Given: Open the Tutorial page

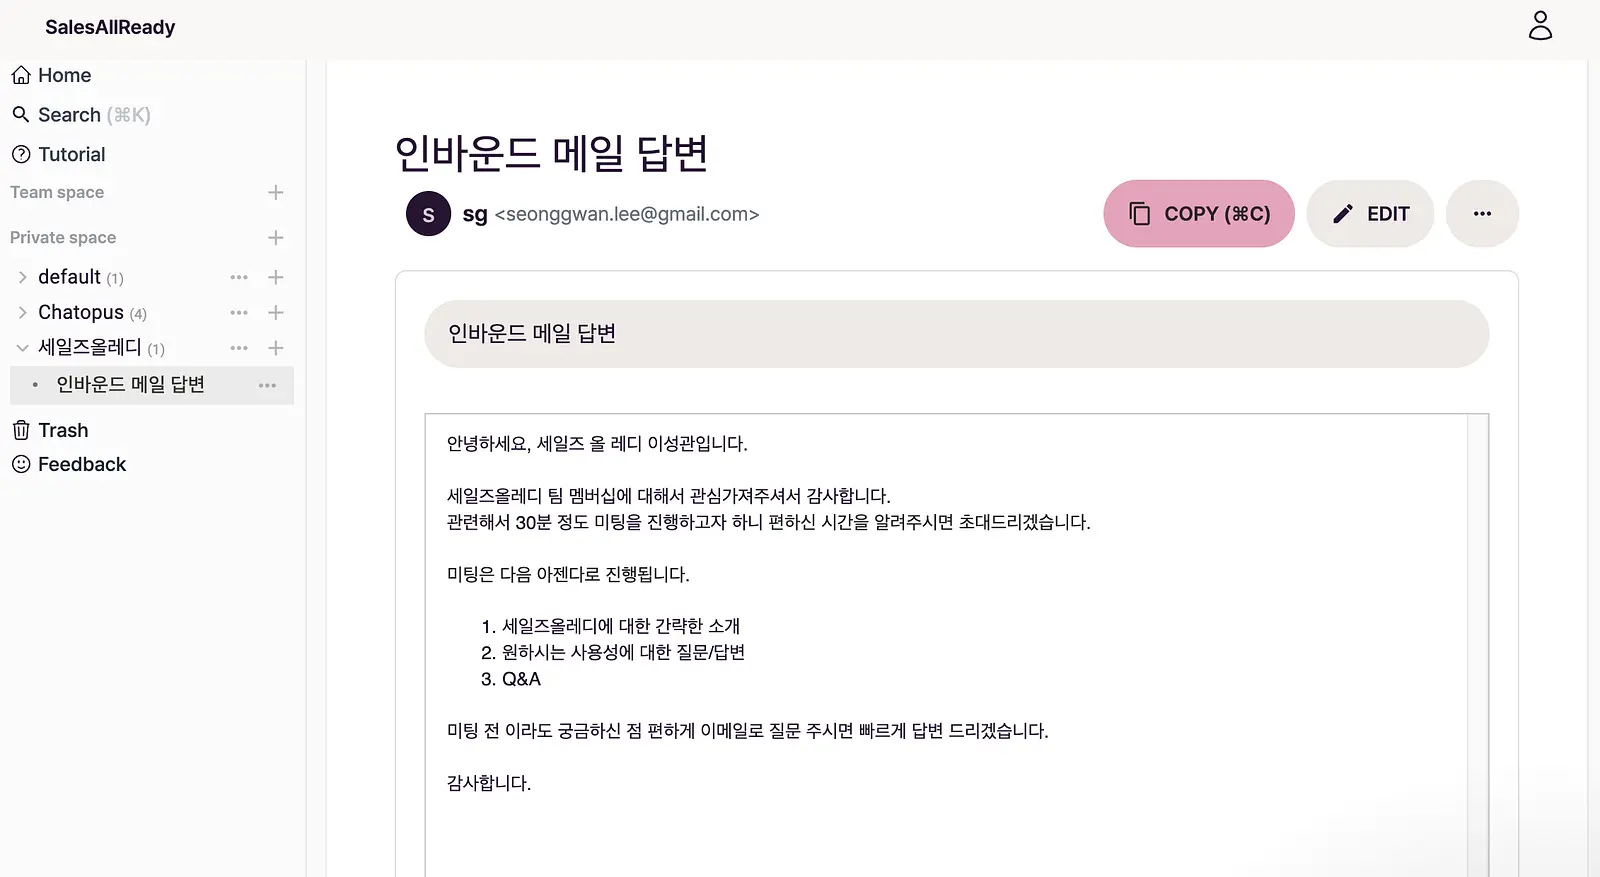Looking at the screenshot, I should tap(58, 154).
